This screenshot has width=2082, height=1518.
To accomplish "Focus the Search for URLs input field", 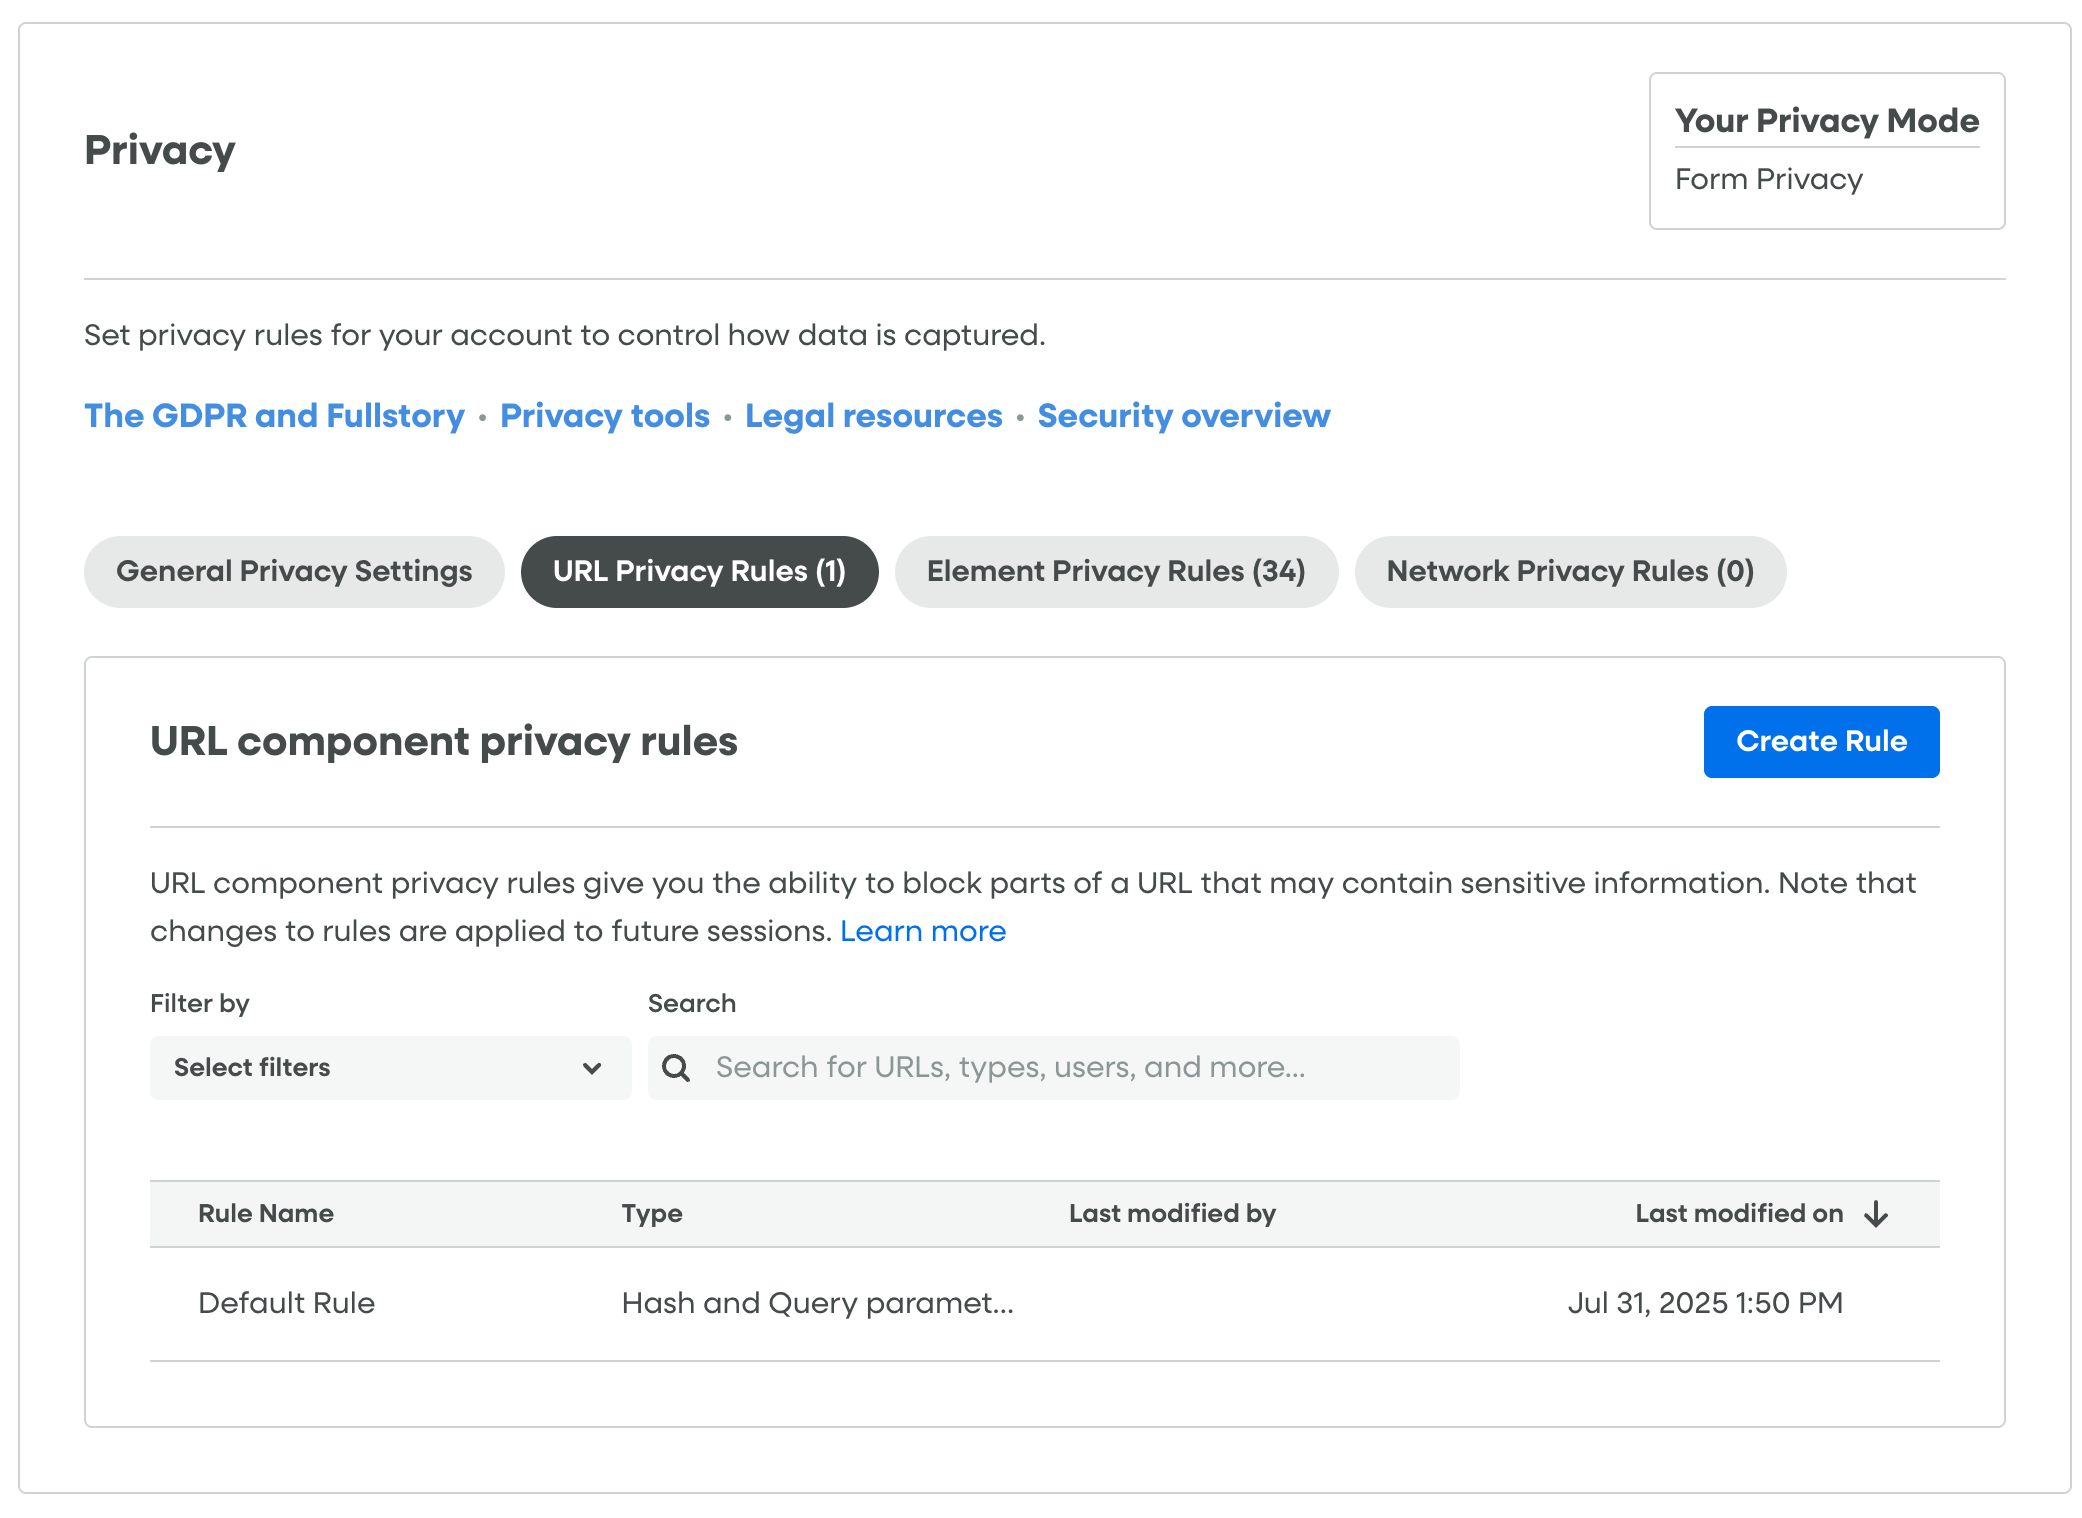I will (x=1080, y=1068).
